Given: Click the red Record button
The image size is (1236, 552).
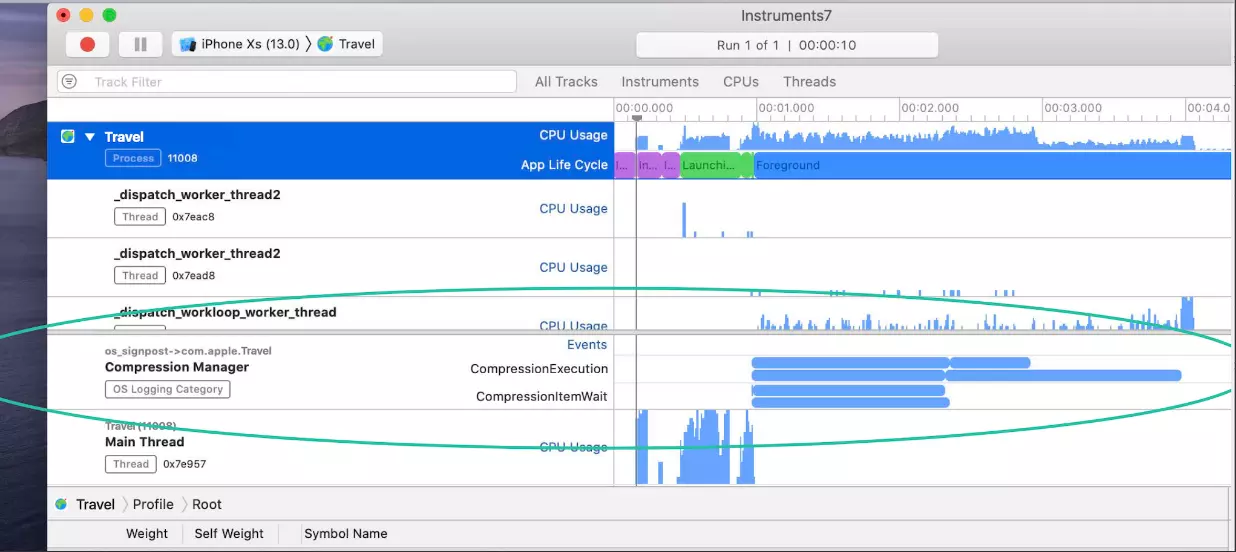Looking at the screenshot, I should pyautogui.click(x=87, y=44).
